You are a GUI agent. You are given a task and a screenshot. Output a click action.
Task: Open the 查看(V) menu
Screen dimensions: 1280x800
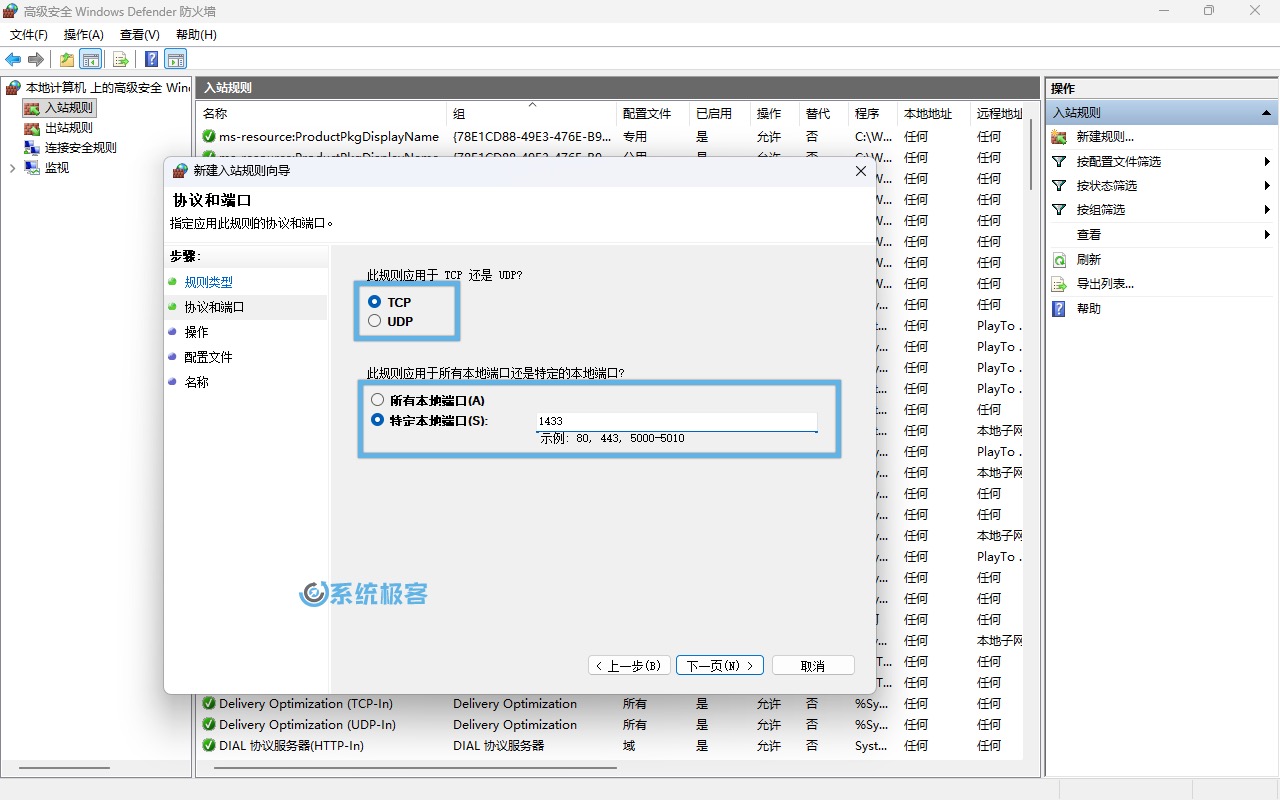click(x=139, y=35)
